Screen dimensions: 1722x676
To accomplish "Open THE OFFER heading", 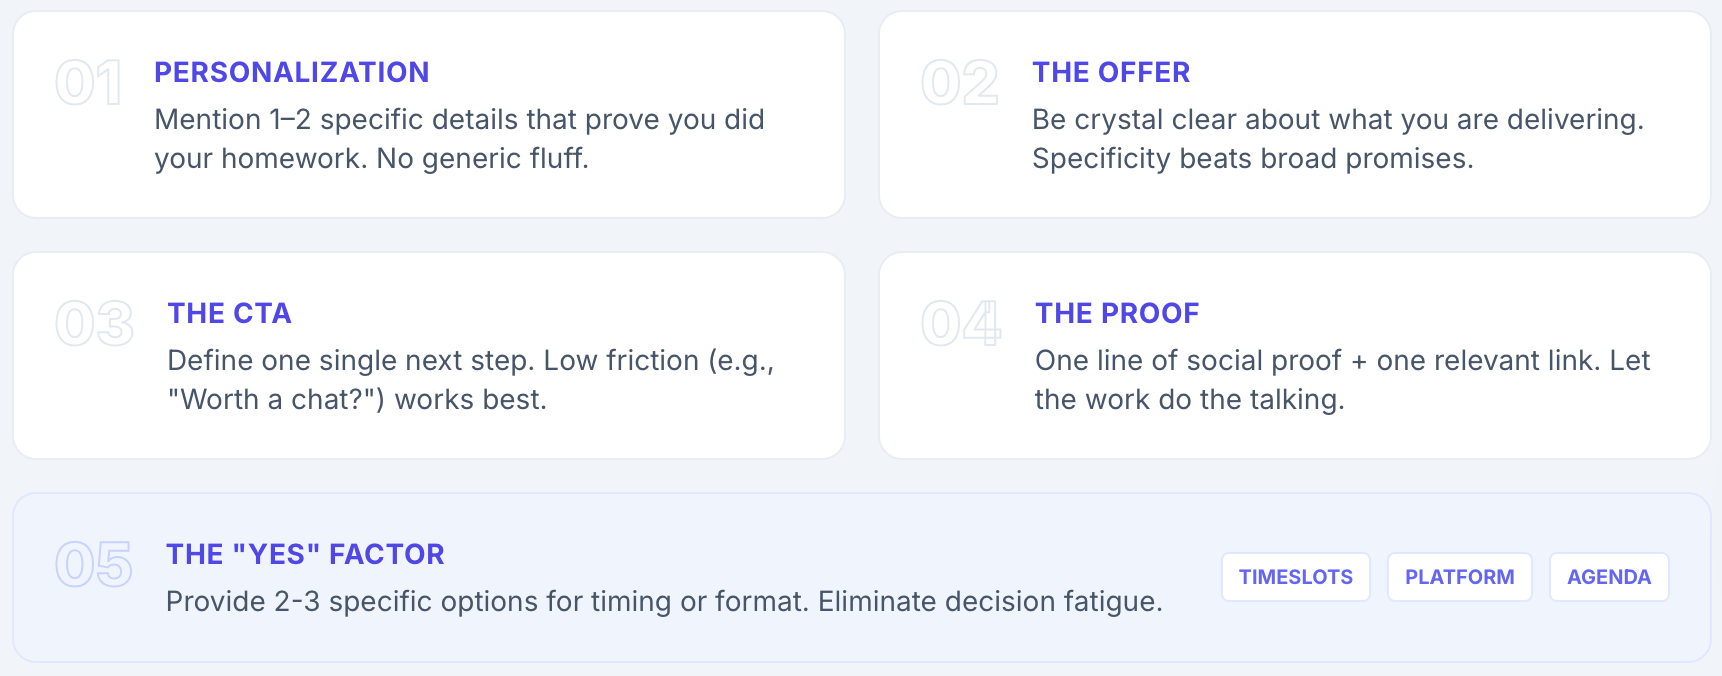I will click(1111, 72).
